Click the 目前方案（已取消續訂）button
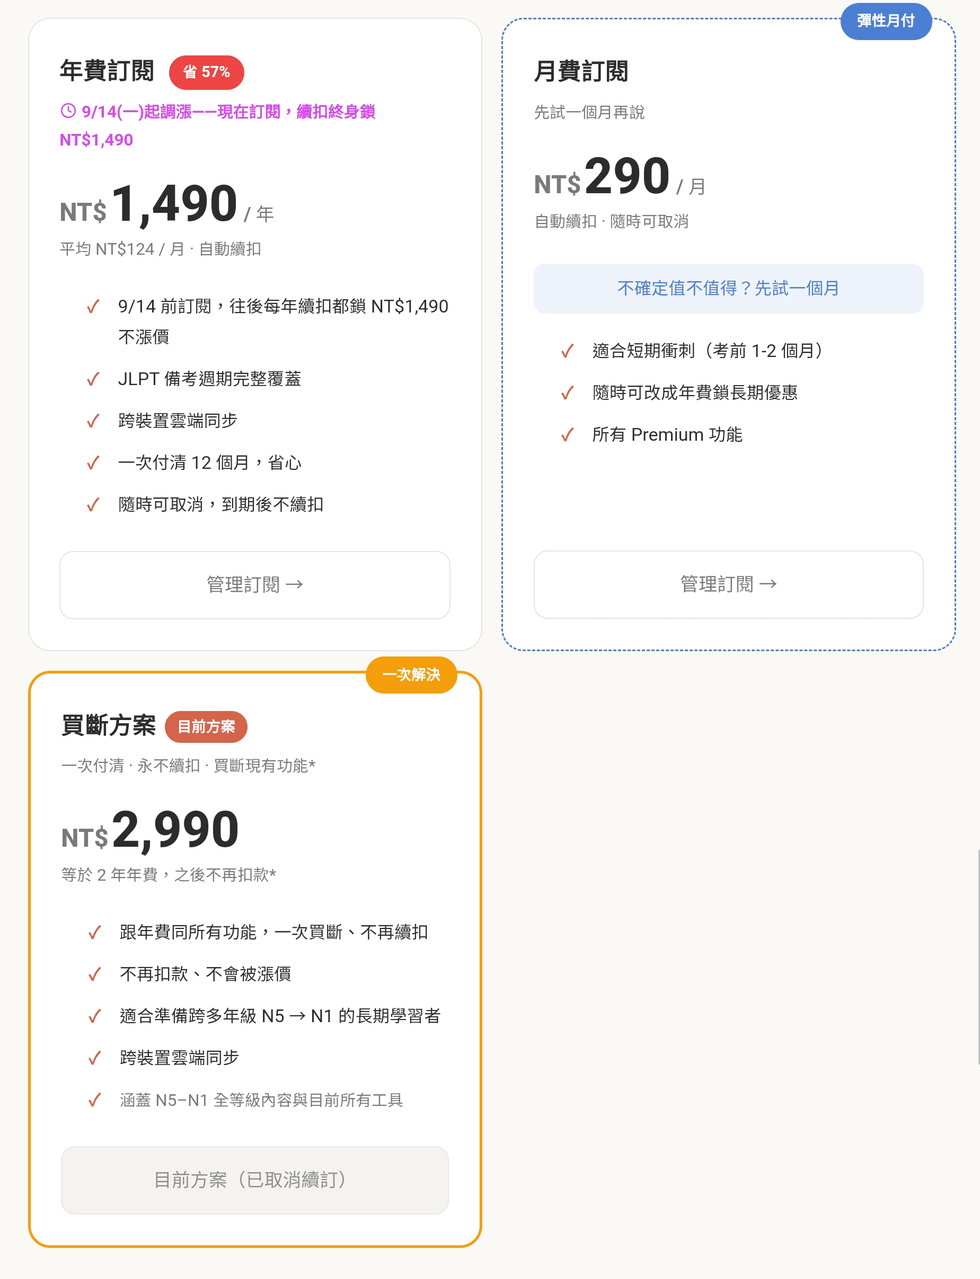 (255, 1180)
